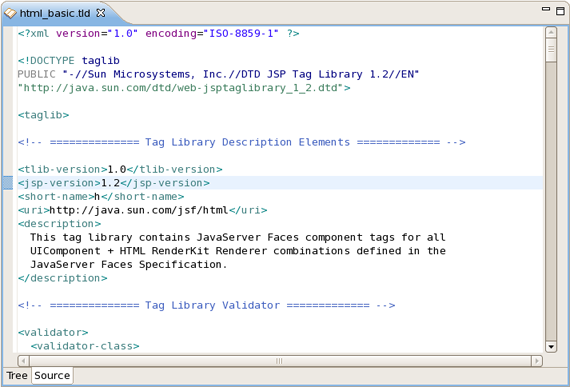Click the vertical scrollbar up arrow

551,32
